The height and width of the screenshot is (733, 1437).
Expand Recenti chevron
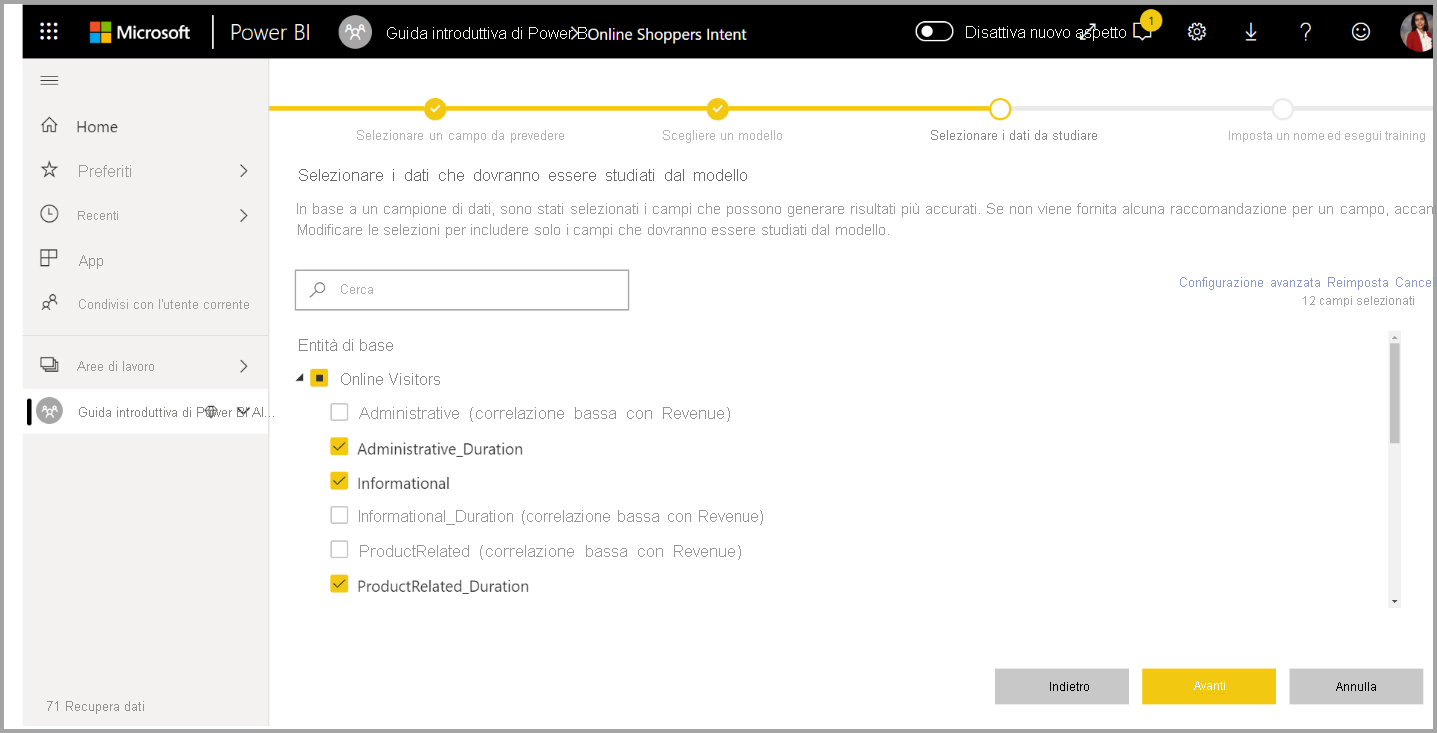(243, 215)
